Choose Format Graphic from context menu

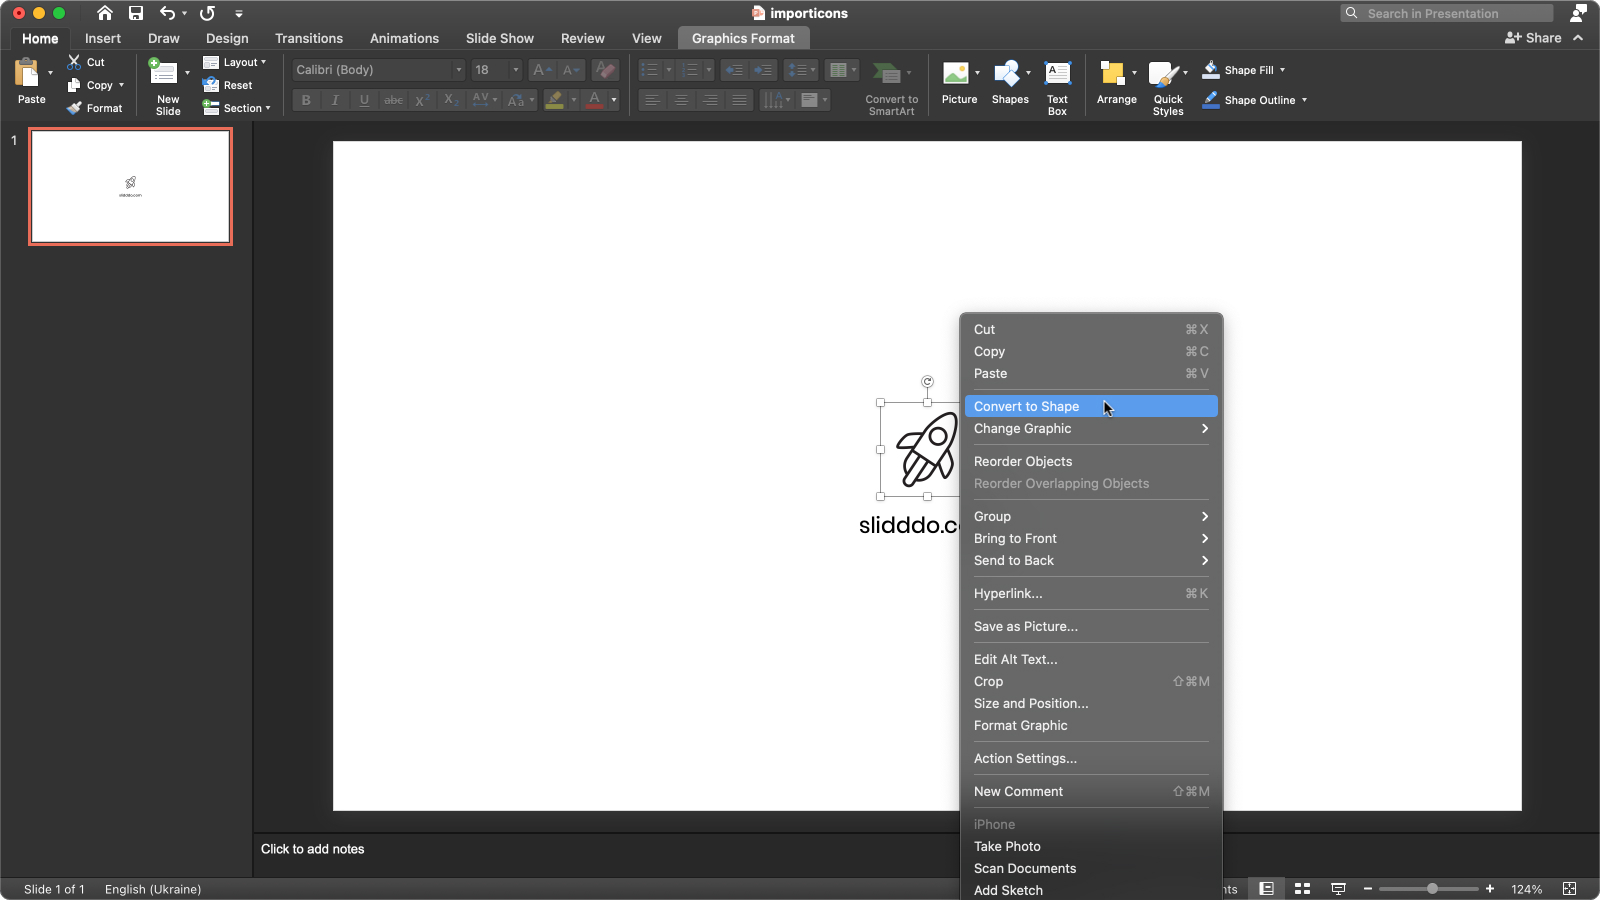[1091, 725]
